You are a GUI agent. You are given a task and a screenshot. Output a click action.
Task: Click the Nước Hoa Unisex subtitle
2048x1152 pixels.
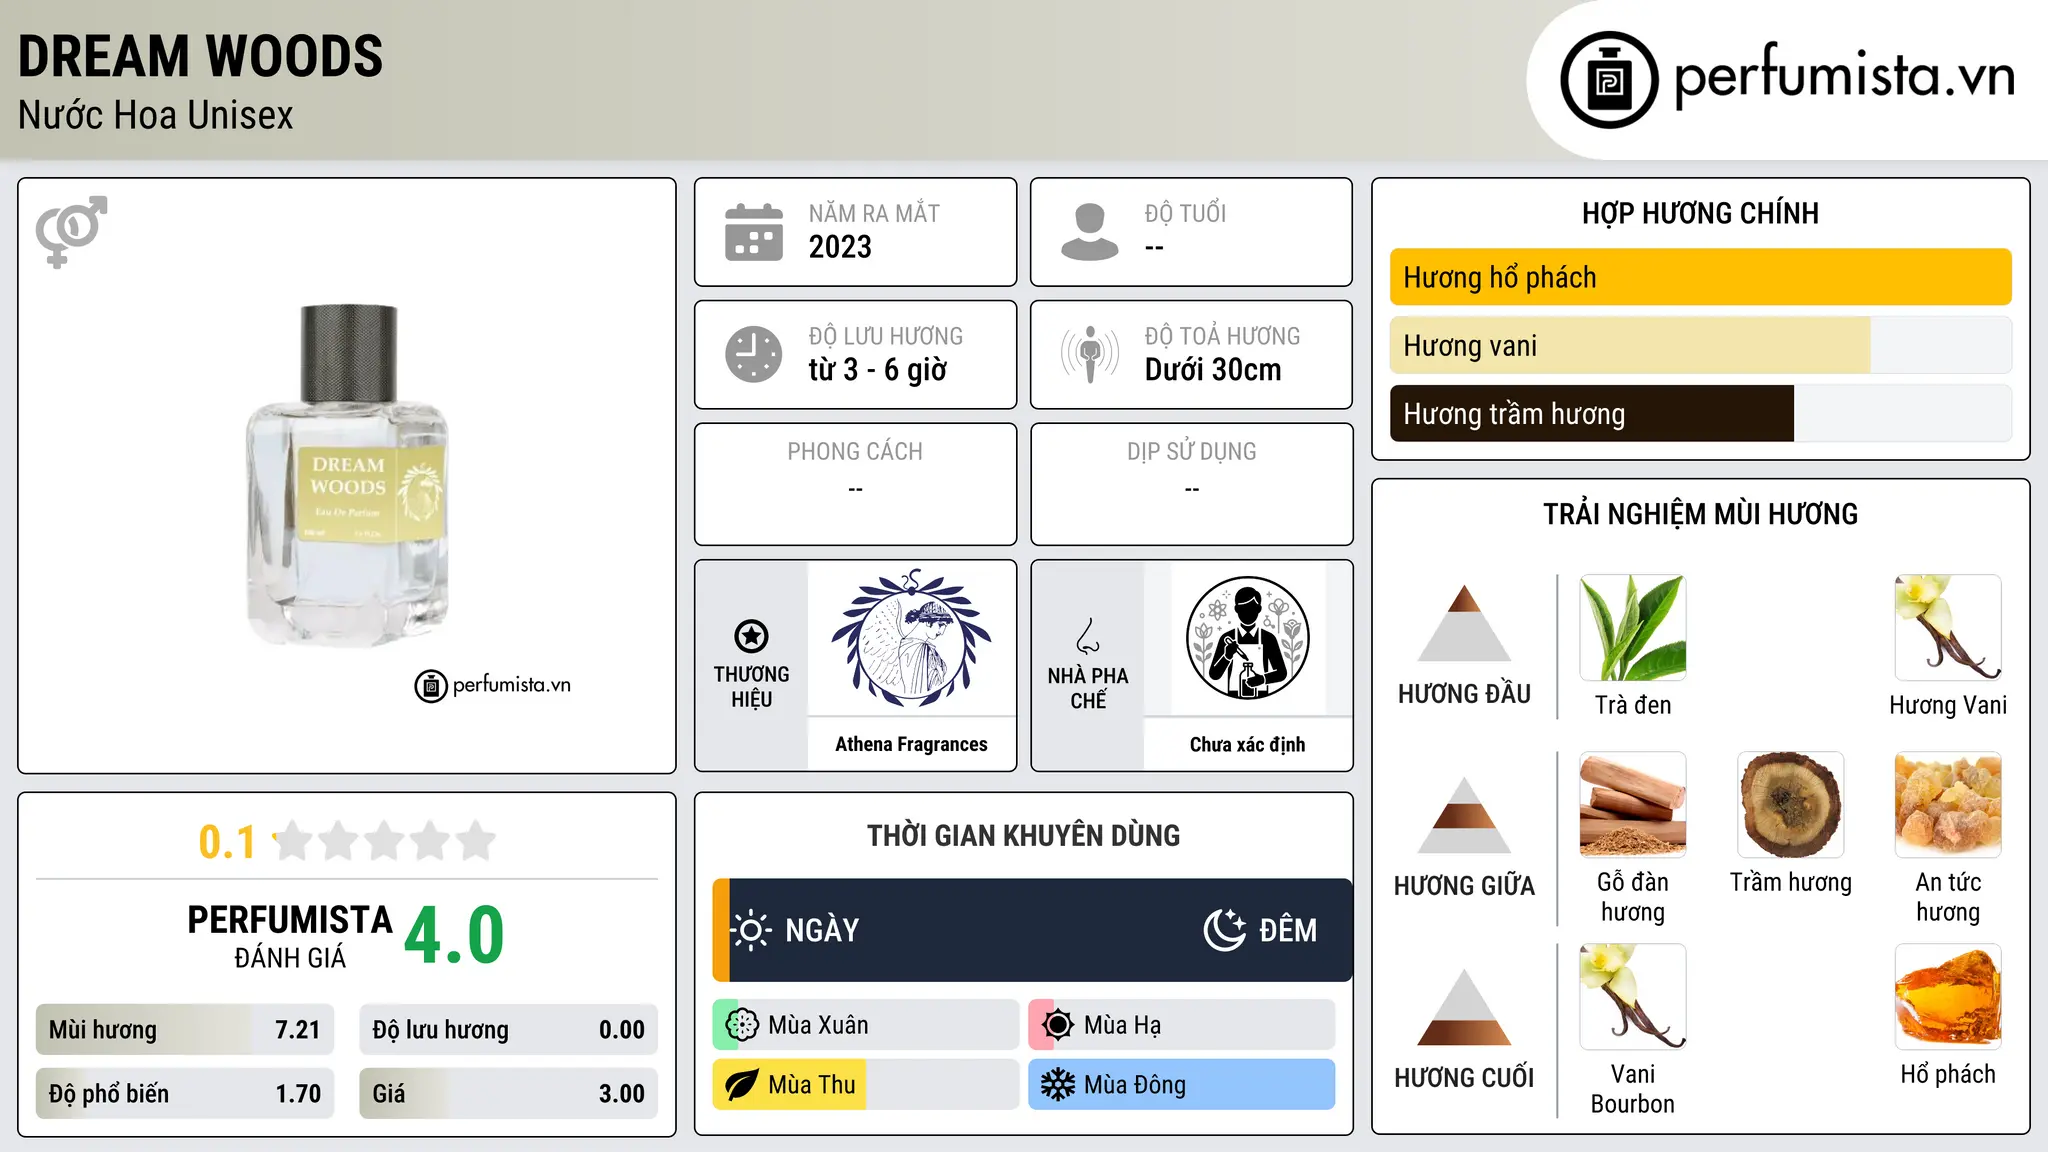[x=156, y=116]
